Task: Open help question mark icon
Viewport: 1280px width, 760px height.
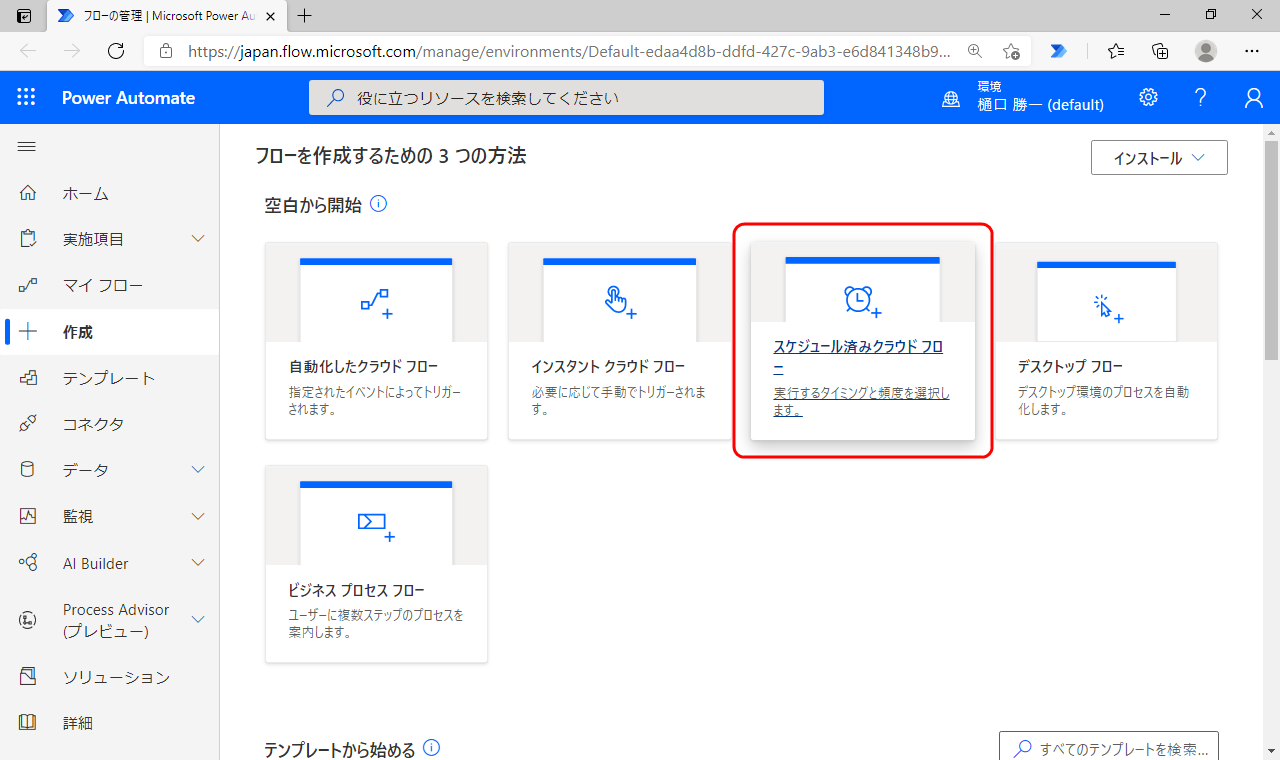Action: point(1201,97)
